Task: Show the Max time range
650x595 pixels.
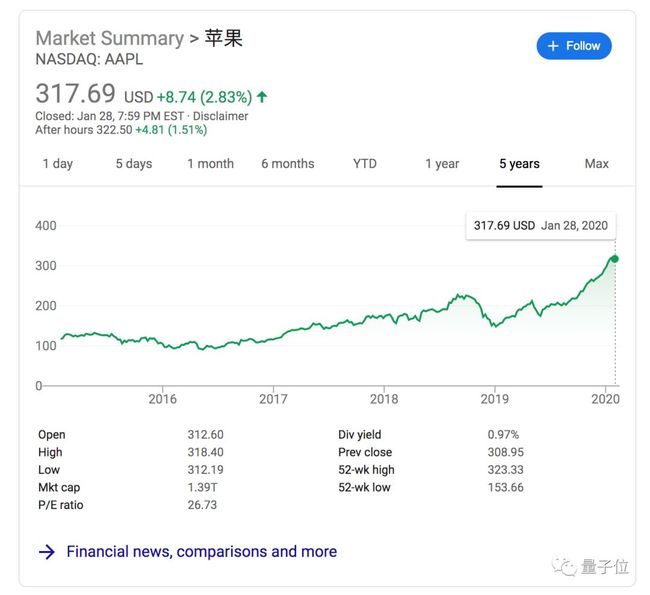Action: tap(597, 164)
